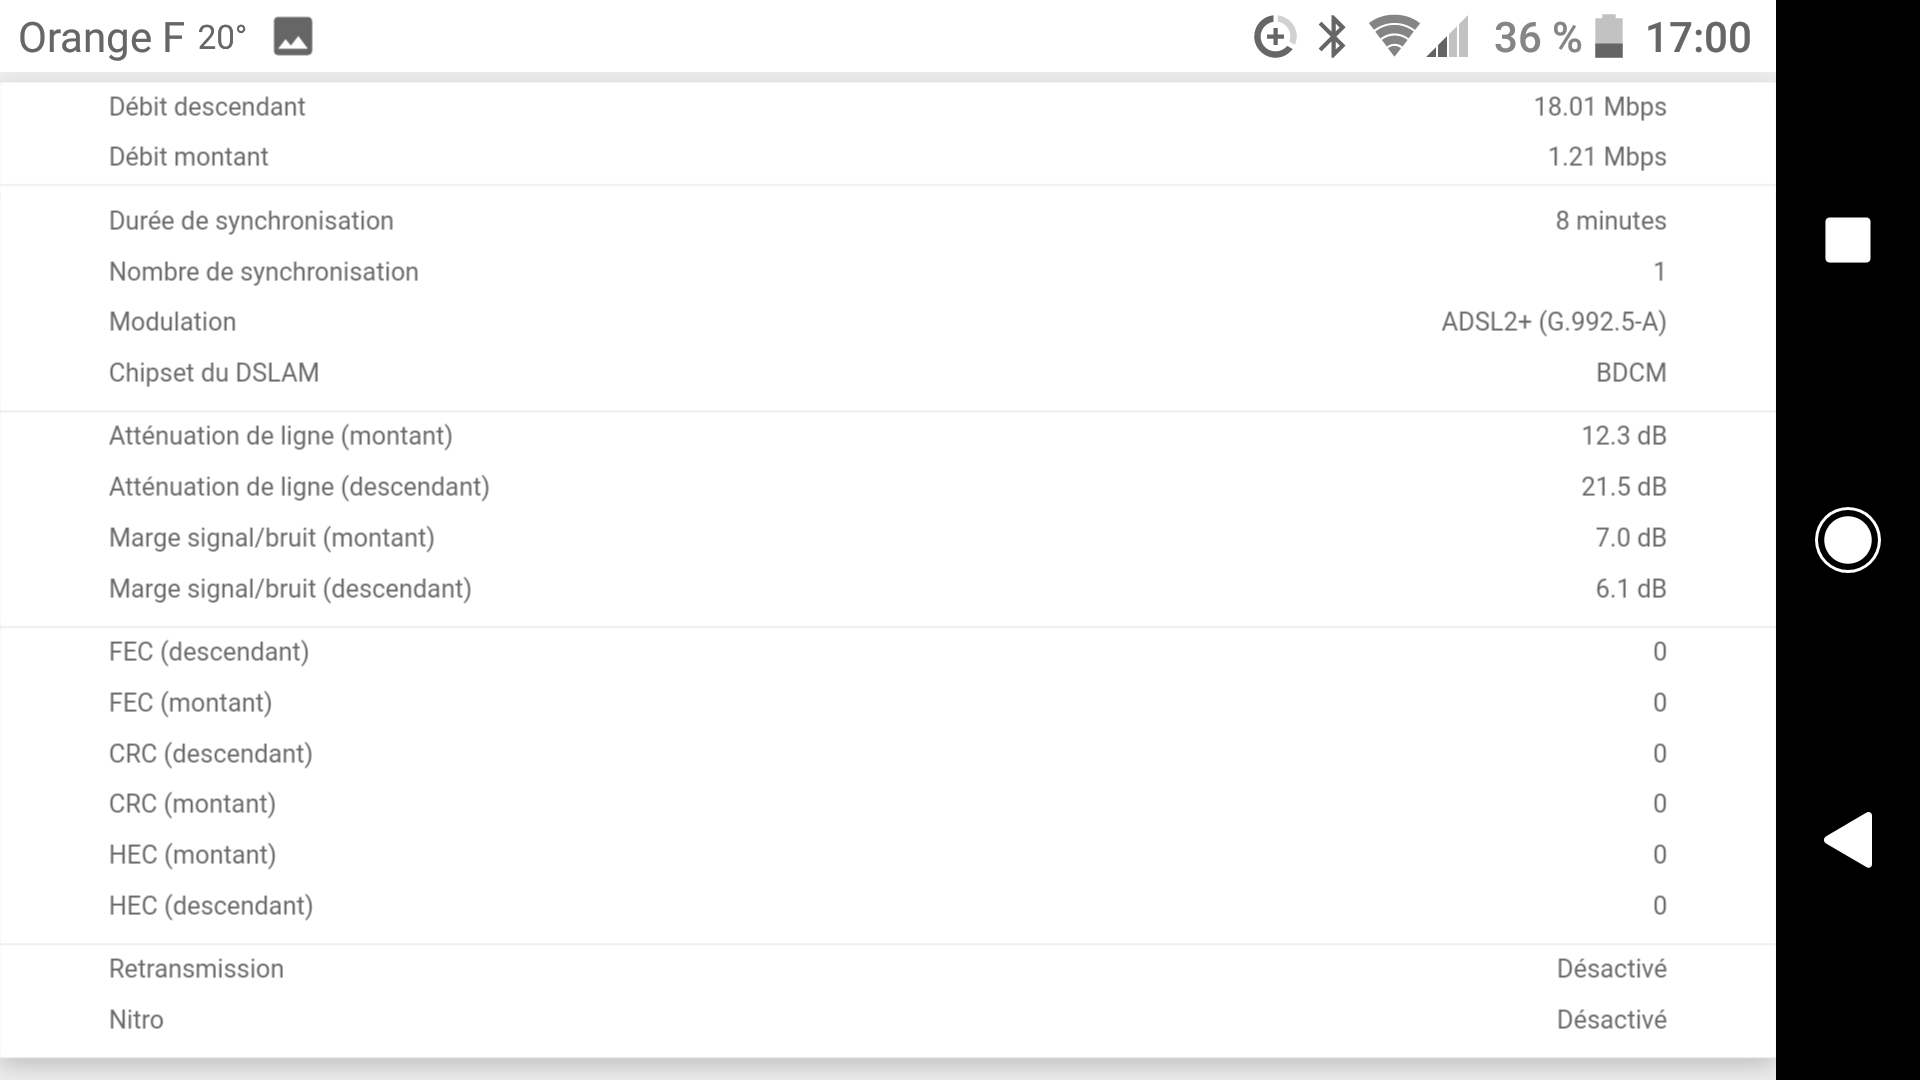The image size is (1920, 1080).
Task: Tap the Bluetooth status icon
Action: (x=1331, y=37)
